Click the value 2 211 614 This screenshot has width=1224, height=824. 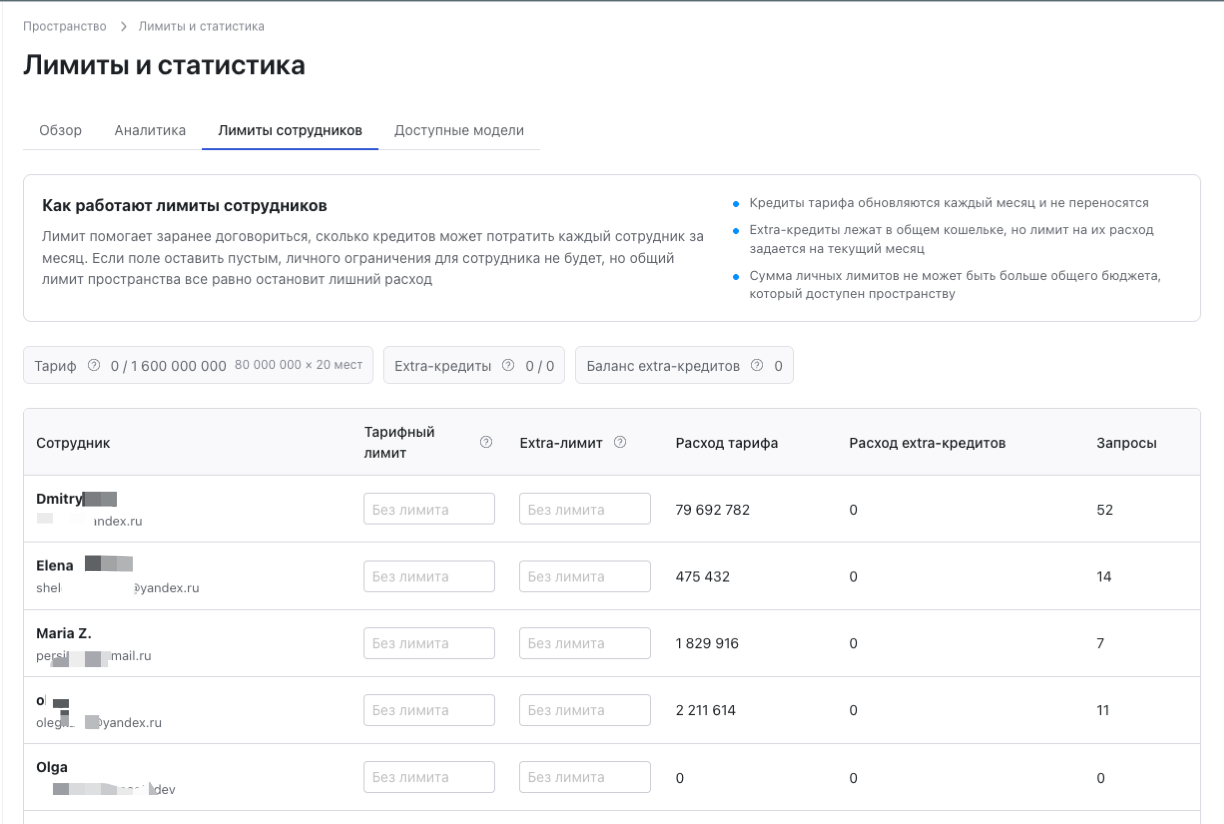pos(706,711)
